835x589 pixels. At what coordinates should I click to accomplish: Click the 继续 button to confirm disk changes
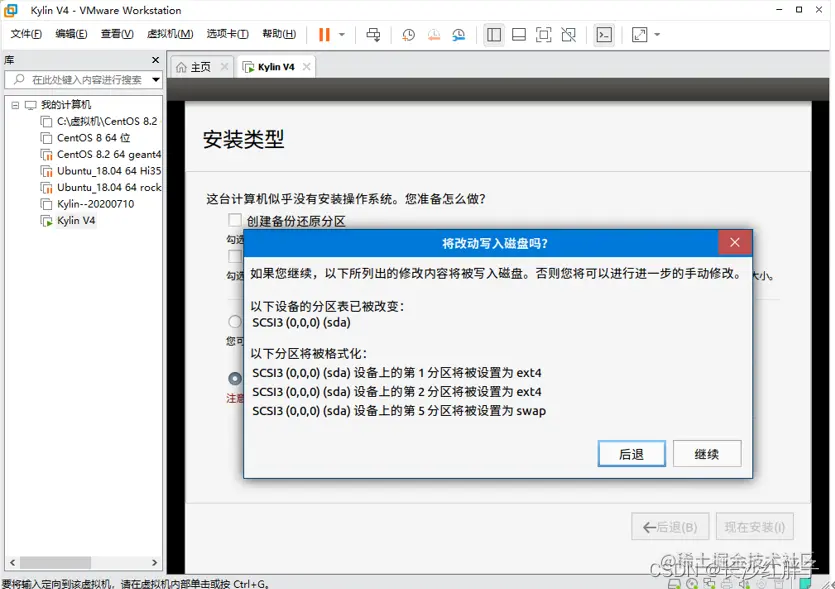coord(707,453)
